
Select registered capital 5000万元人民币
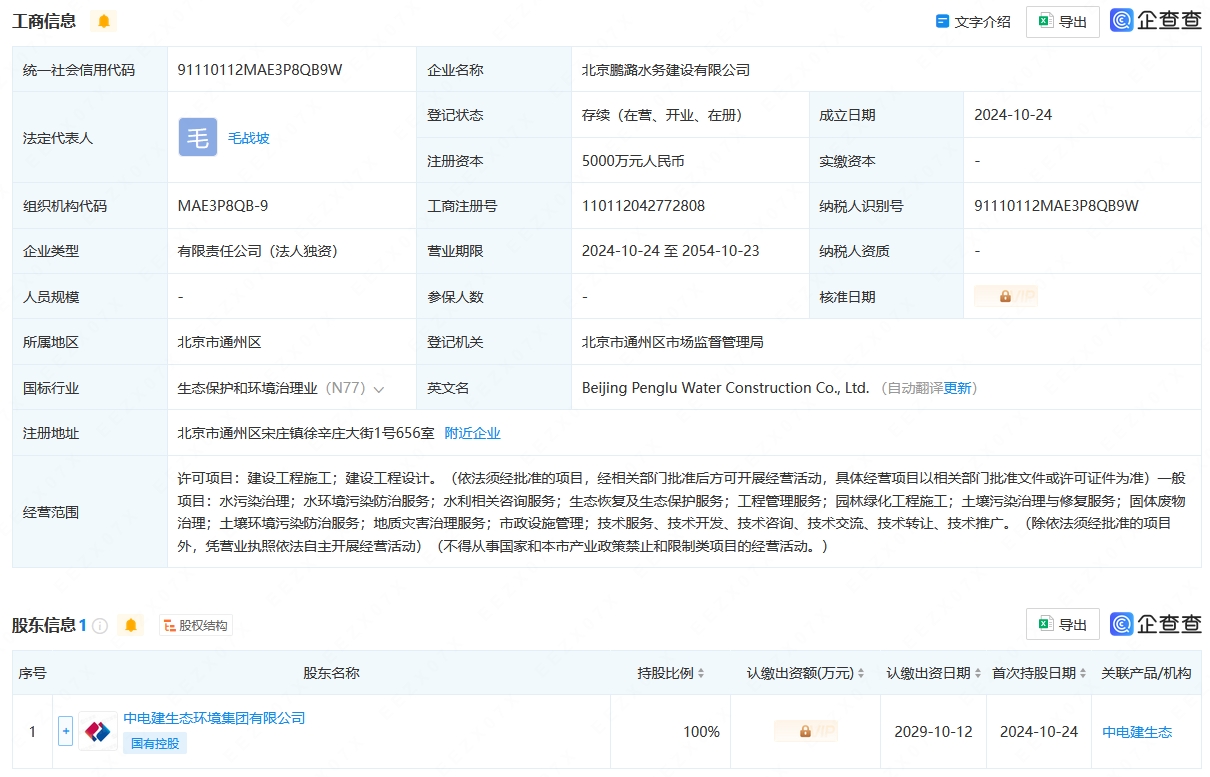(633, 161)
